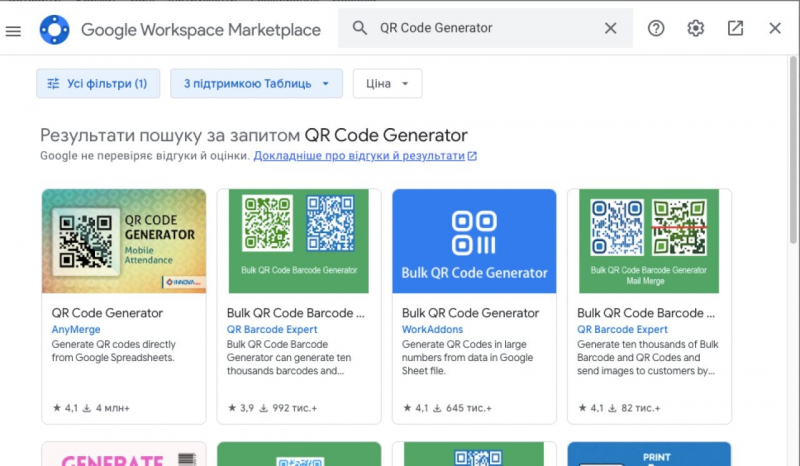Open the GENERATE pink card in second row
This screenshot has width=800, height=466.
click(x=124, y=454)
